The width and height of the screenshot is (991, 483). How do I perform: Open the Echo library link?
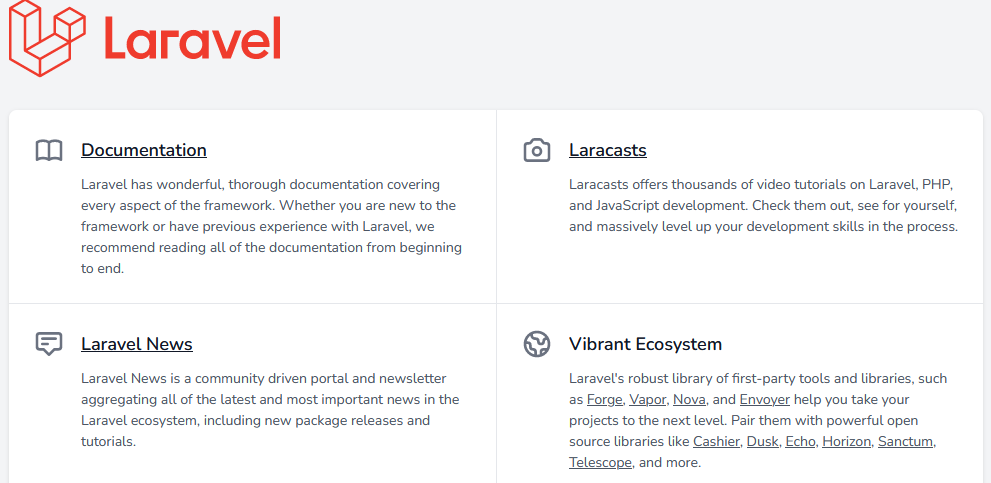[x=800, y=442]
